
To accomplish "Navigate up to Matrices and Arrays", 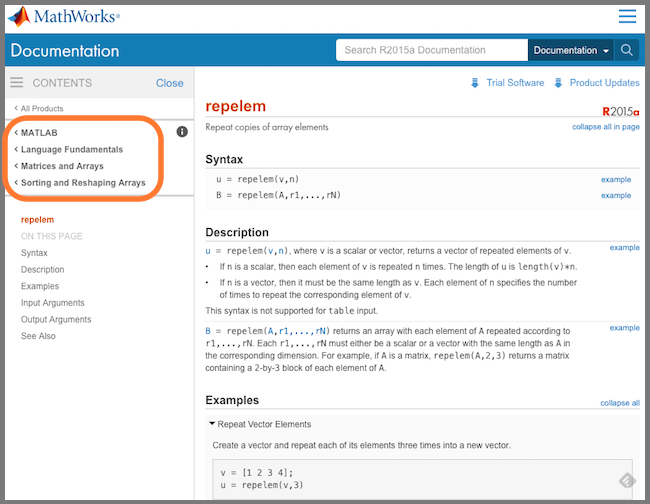I will pos(62,166).
